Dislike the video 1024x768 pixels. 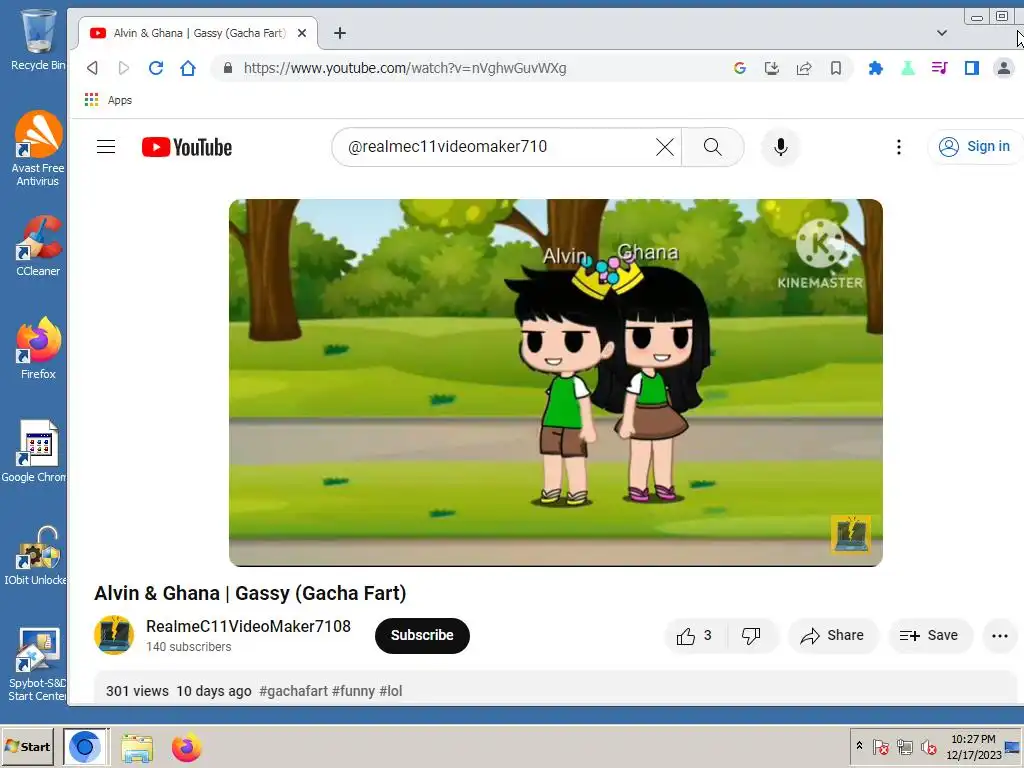pos(751,635)
